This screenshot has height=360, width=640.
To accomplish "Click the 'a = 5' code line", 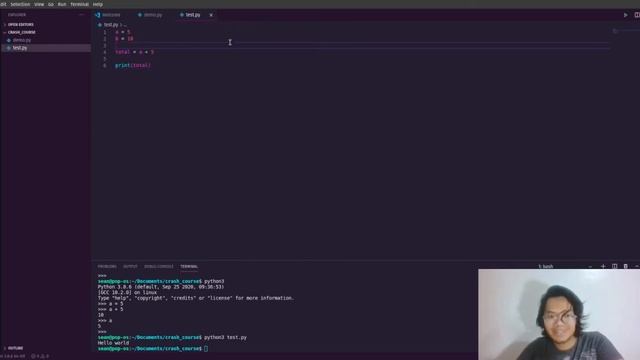I will tap(123, 32).
